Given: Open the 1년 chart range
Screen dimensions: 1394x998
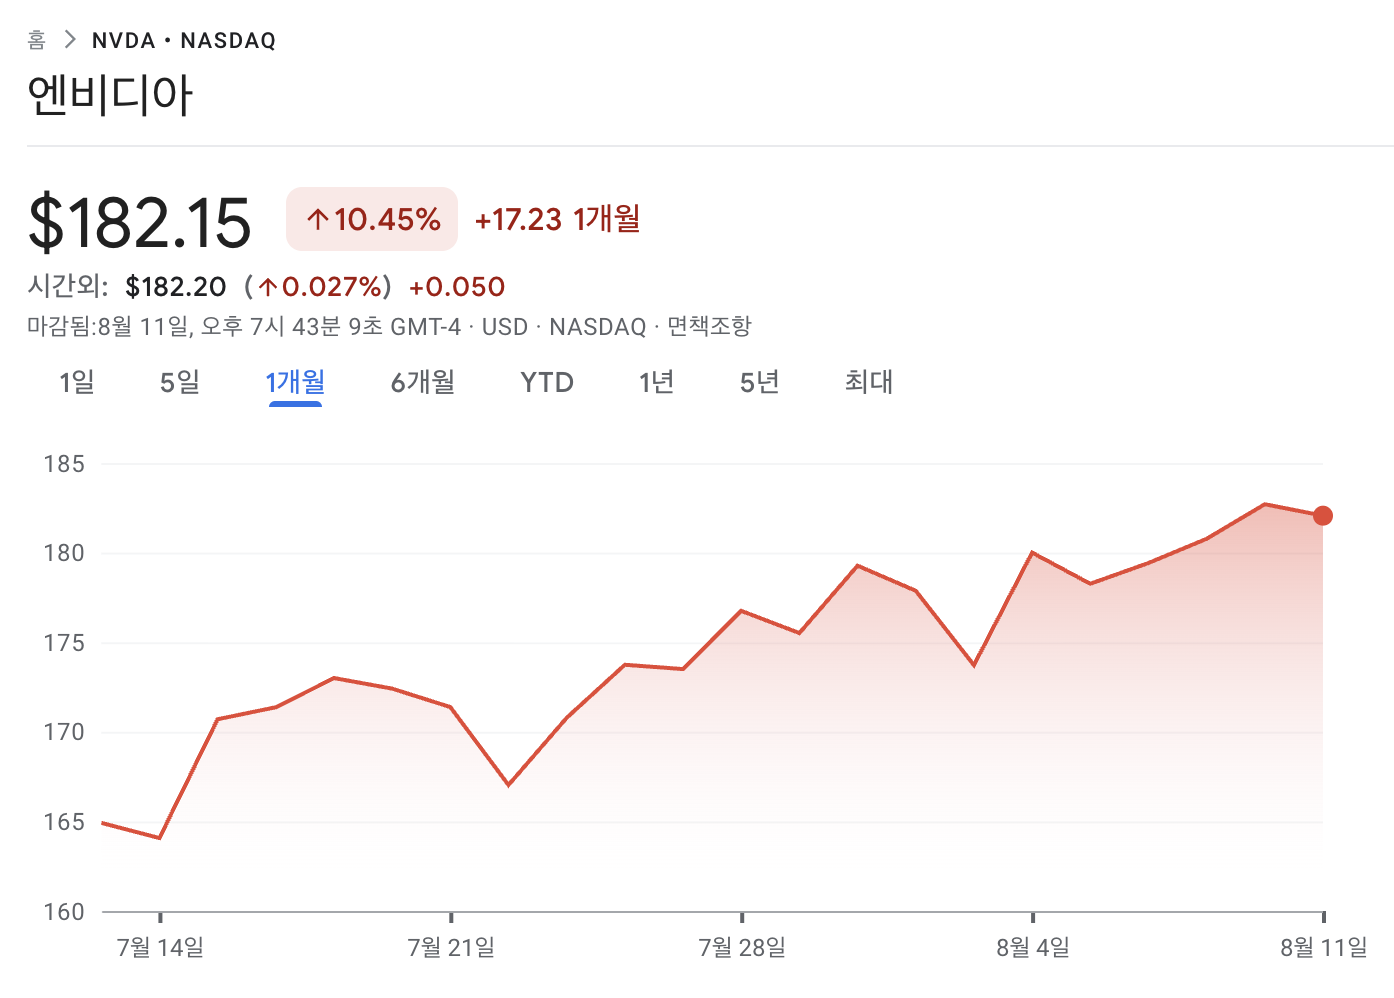Looking at the screenshot, I should click(x=657, y=382).
